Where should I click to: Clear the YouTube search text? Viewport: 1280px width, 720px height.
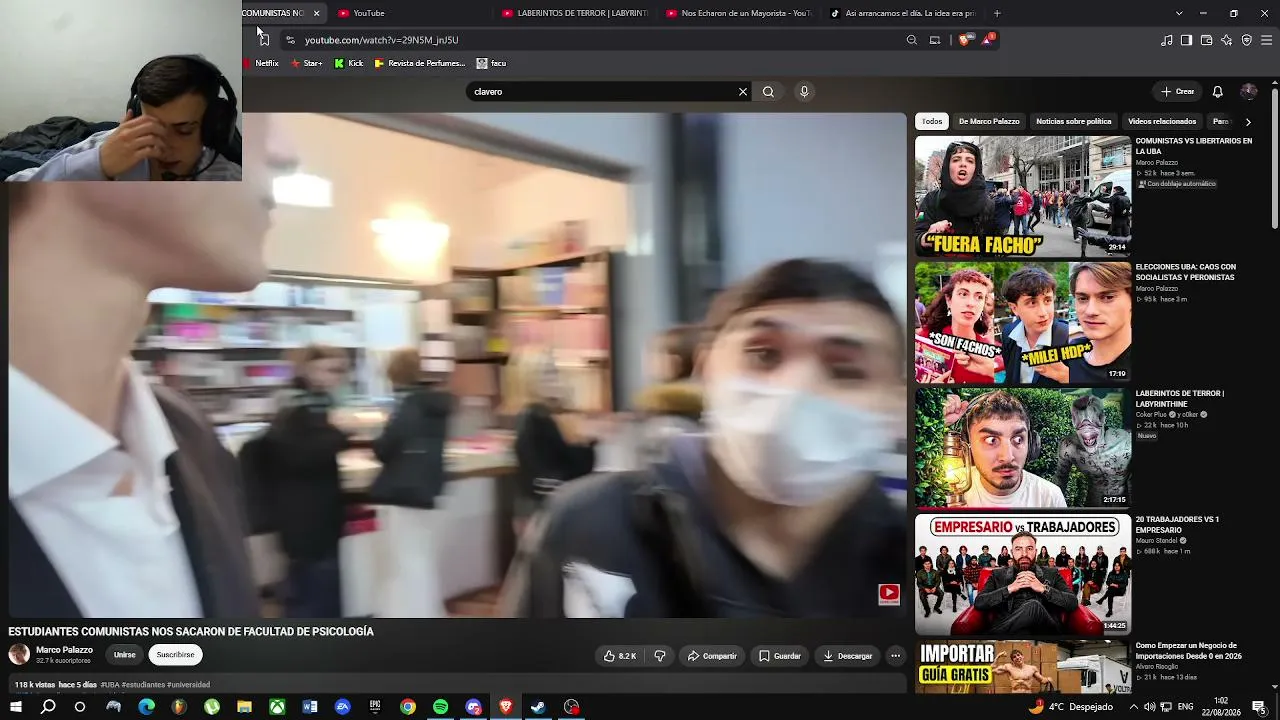point(743,92)
